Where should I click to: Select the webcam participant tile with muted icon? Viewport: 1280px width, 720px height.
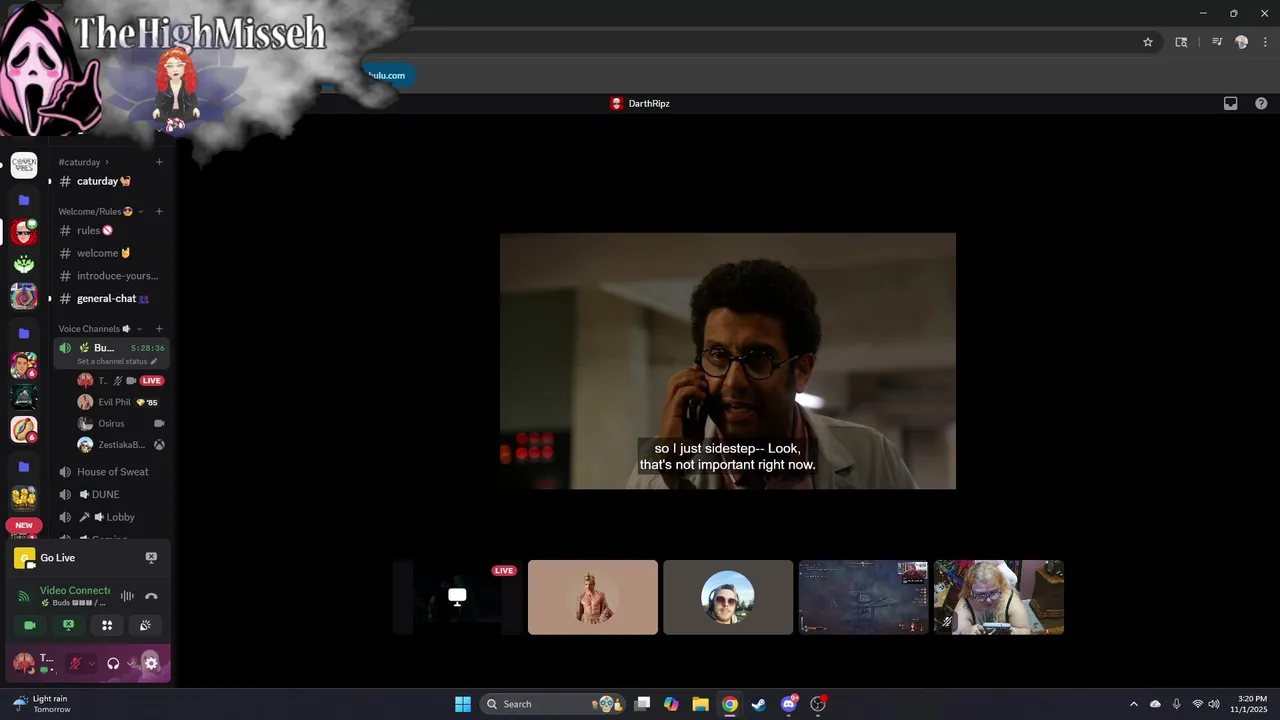tap(999, 597)
